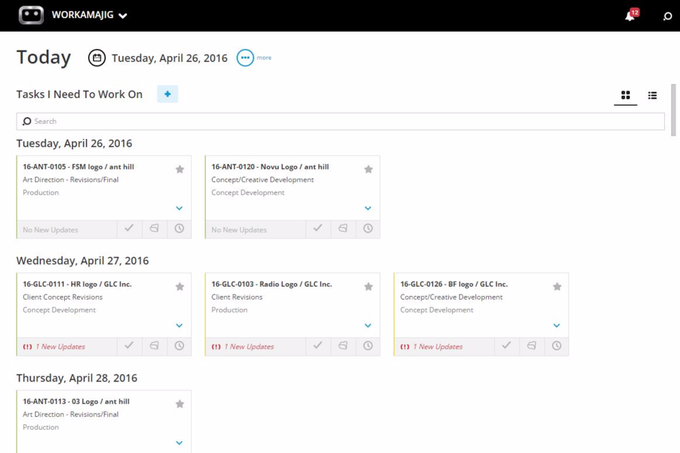Open the search magnifier in top bar

coord(667,16)
